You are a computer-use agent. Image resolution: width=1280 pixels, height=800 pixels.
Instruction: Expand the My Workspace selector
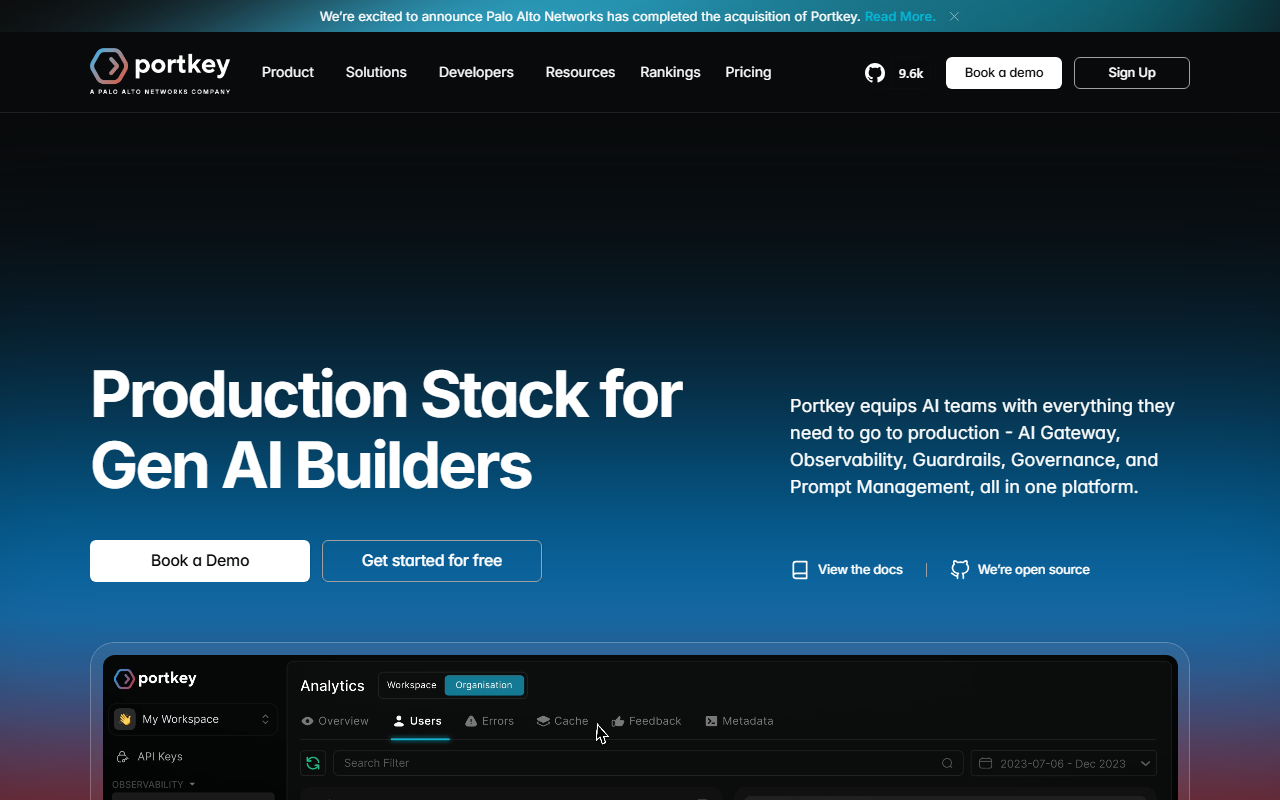[x=194, y=719]
